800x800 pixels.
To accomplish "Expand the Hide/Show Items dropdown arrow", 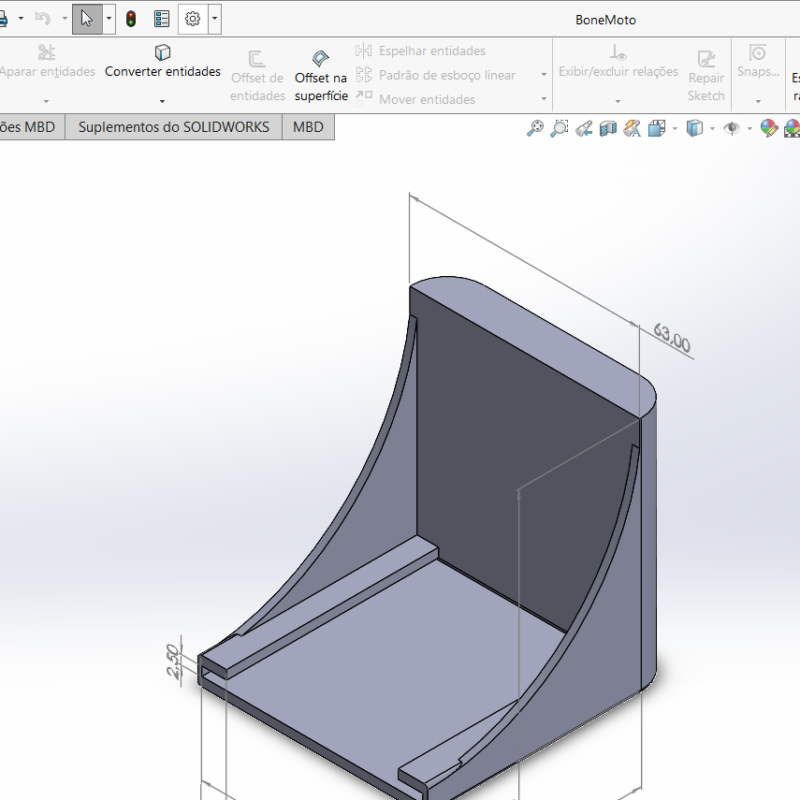I will (749, 129).
